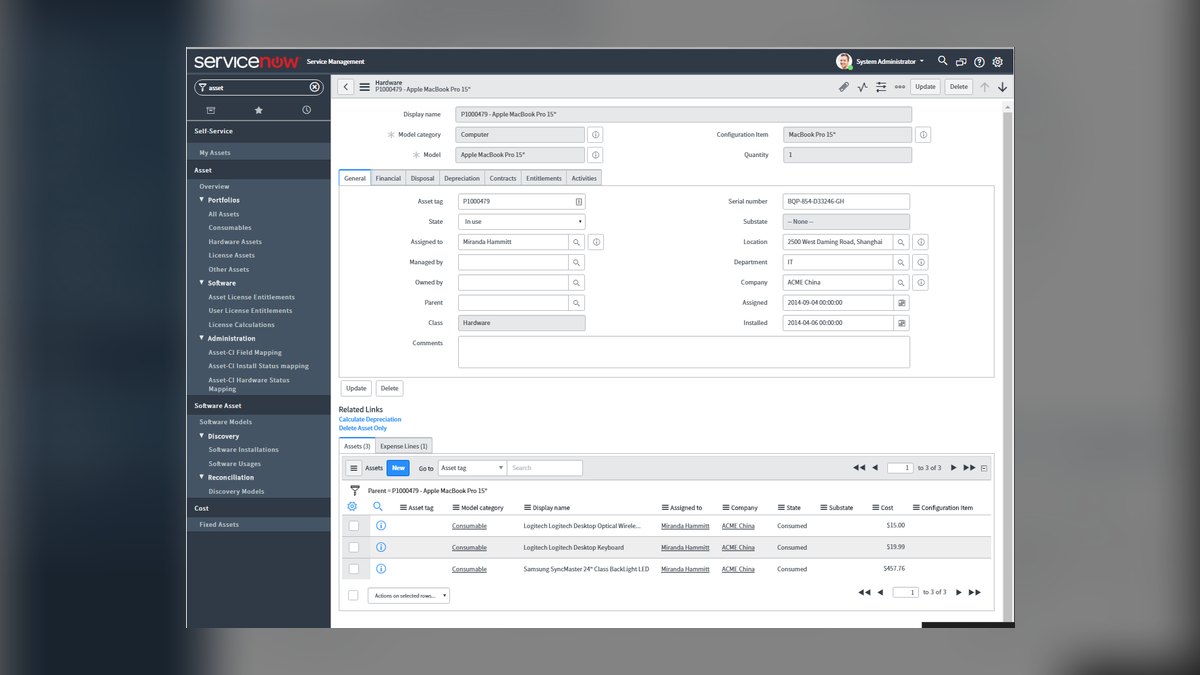The height and width of the screenshot is (675, 1200).
Task: Open Hardware Assets in navigator
Action: point(235,241)
